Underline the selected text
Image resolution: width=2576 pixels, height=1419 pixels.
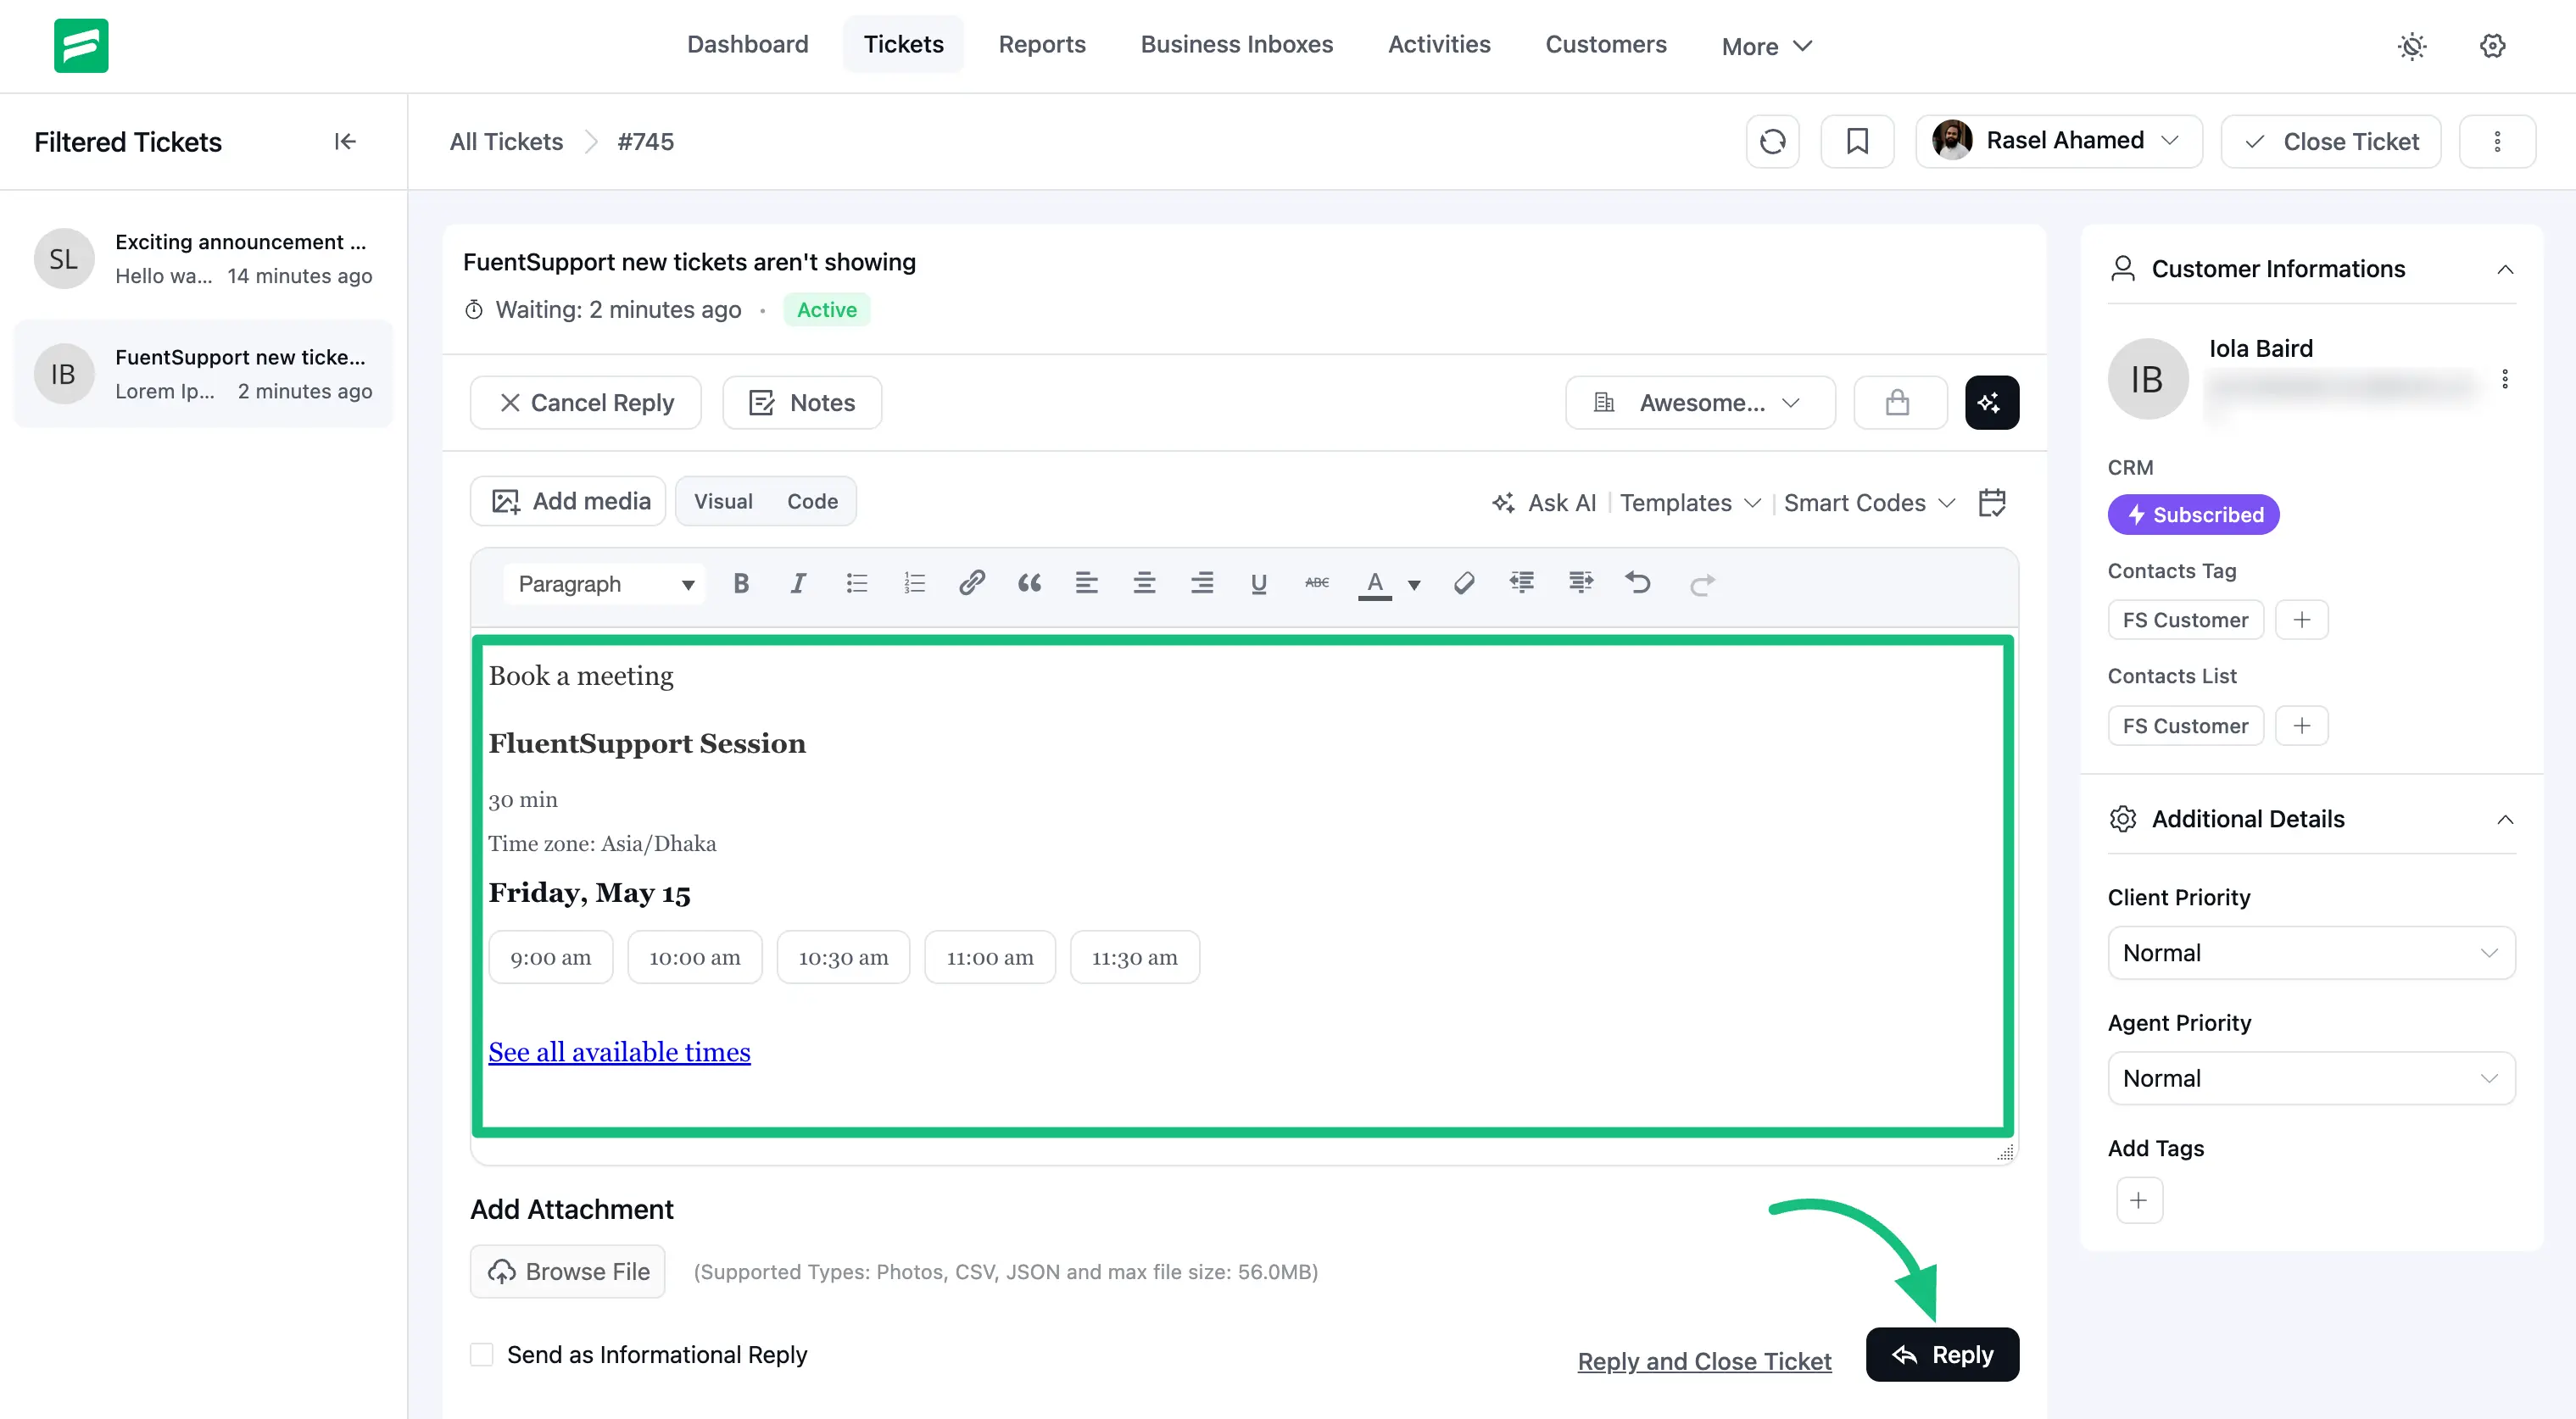(x=1259, y=583)
